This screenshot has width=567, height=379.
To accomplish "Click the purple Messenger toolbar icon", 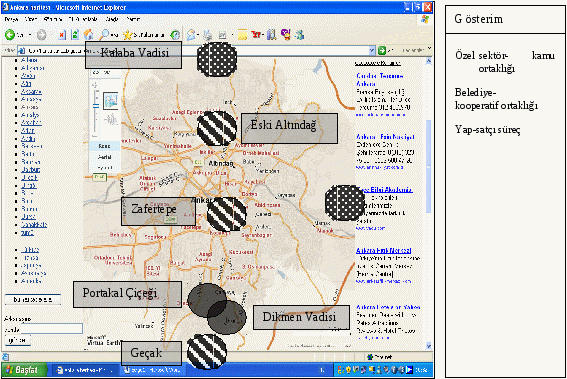I will (286, 35).
